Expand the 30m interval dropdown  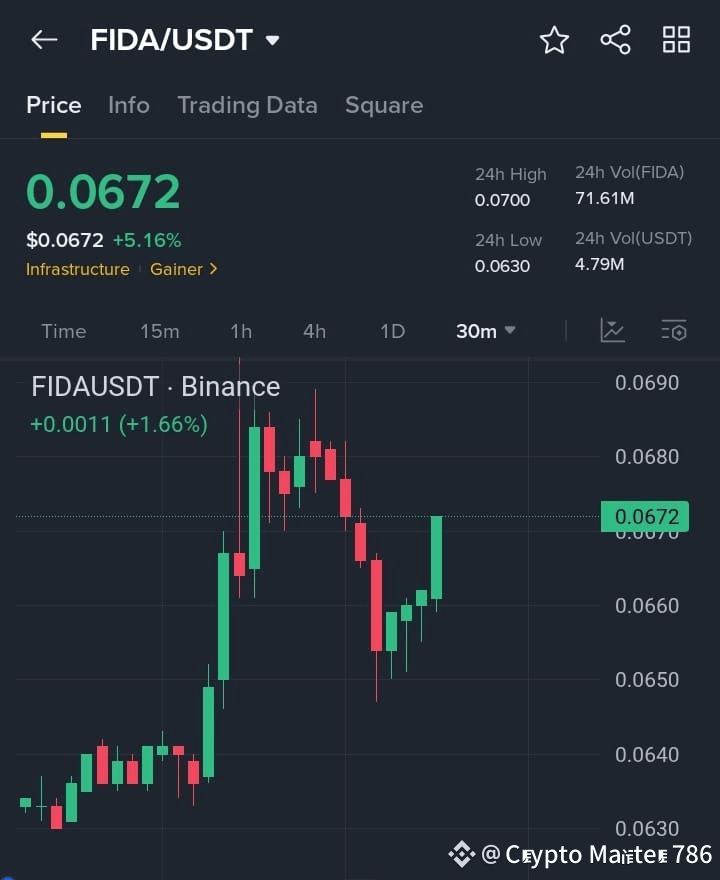(x=485, y=331)
